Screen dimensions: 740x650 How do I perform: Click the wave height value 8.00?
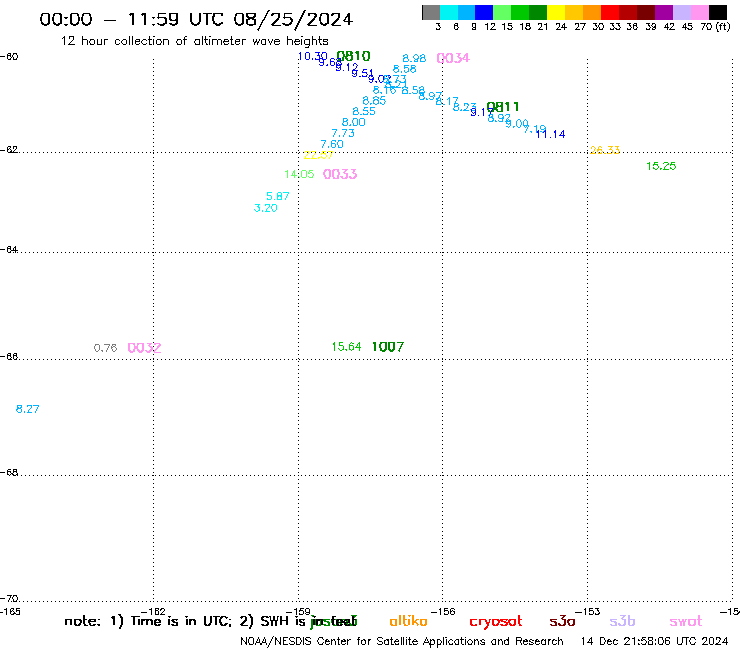(353, 122)
